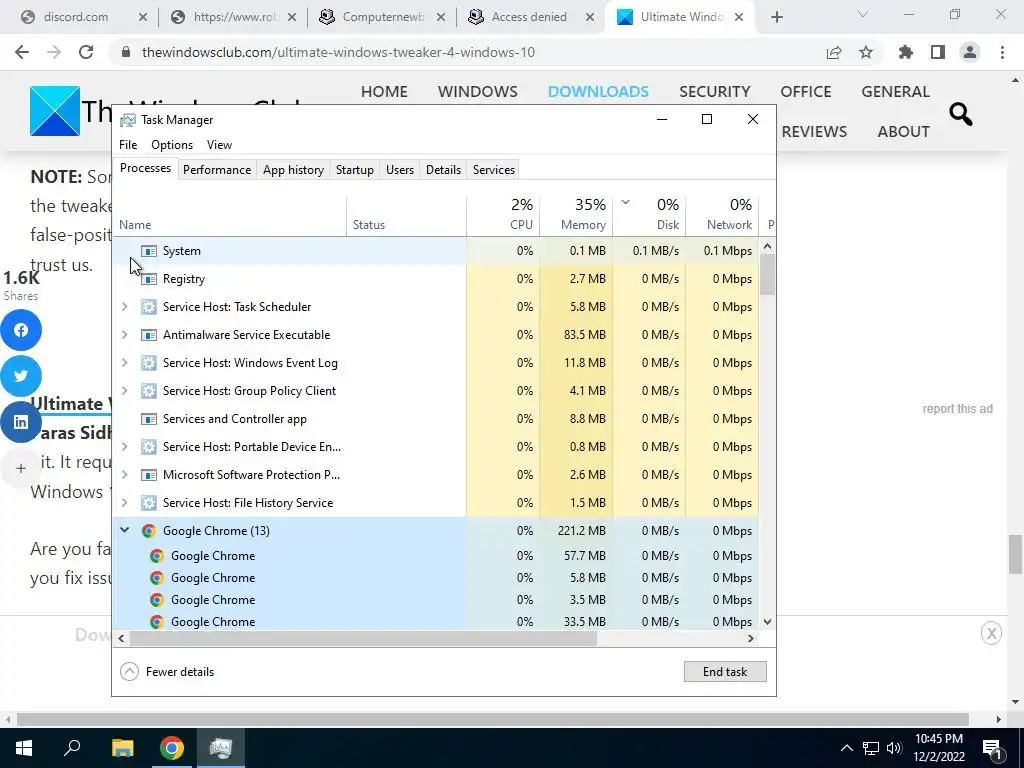This screenshot has width=1024, height=768.
Task: Click the System process icon
Action: 149,251
